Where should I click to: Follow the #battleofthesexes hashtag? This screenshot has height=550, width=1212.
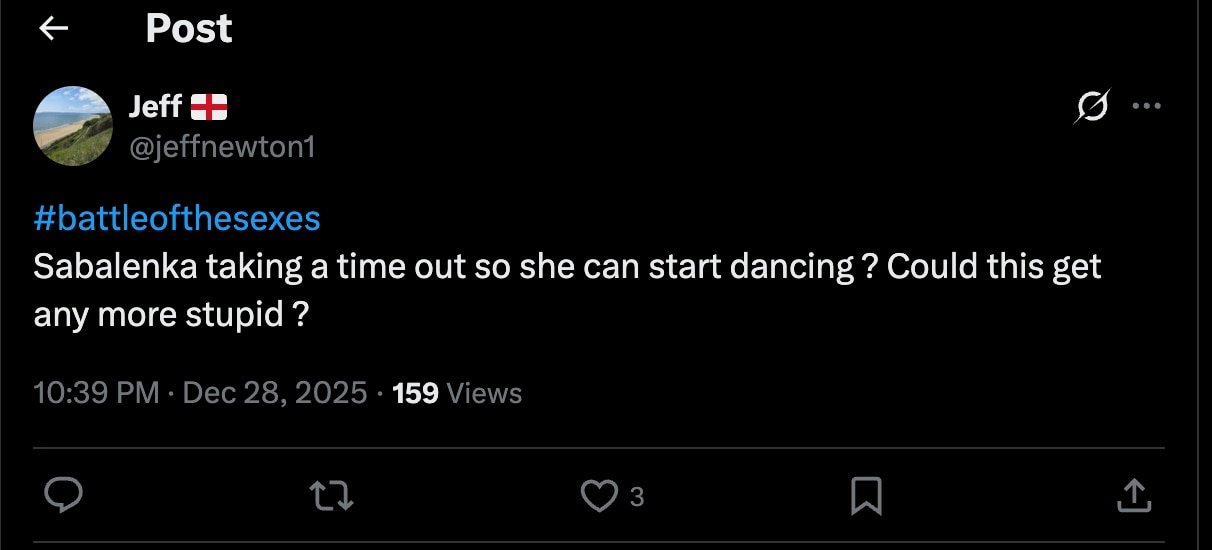click(177, 219)
